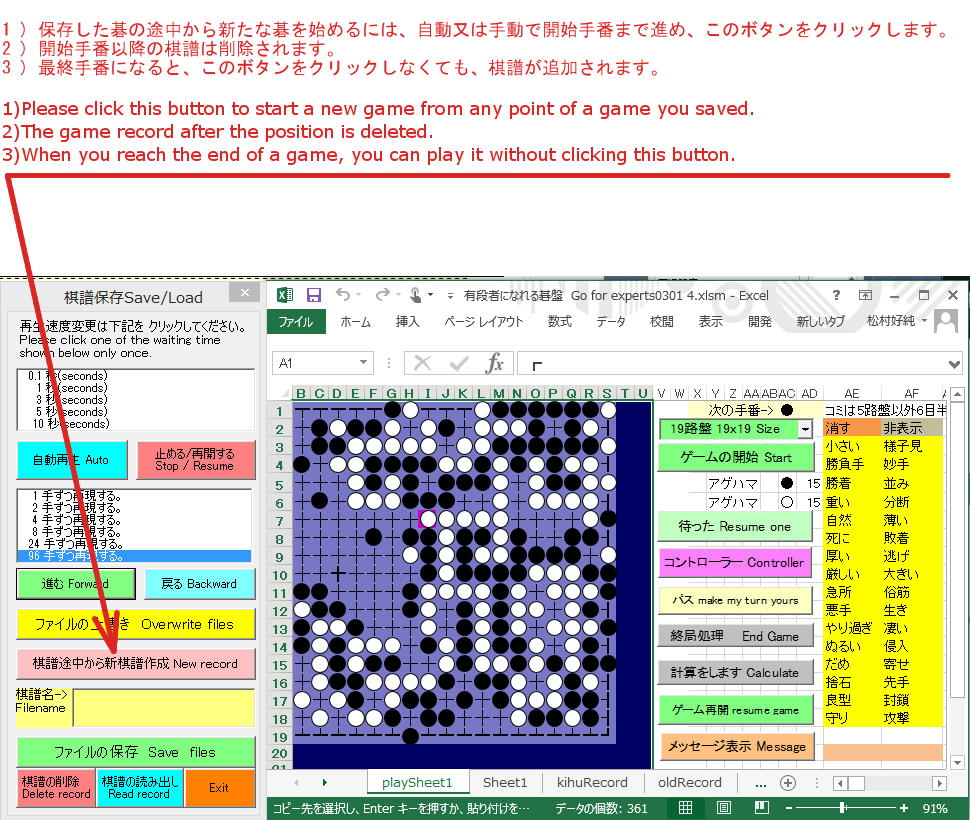Click the touch mode hand icon
This screenshot has width=970, height=820.
[416, 295]
